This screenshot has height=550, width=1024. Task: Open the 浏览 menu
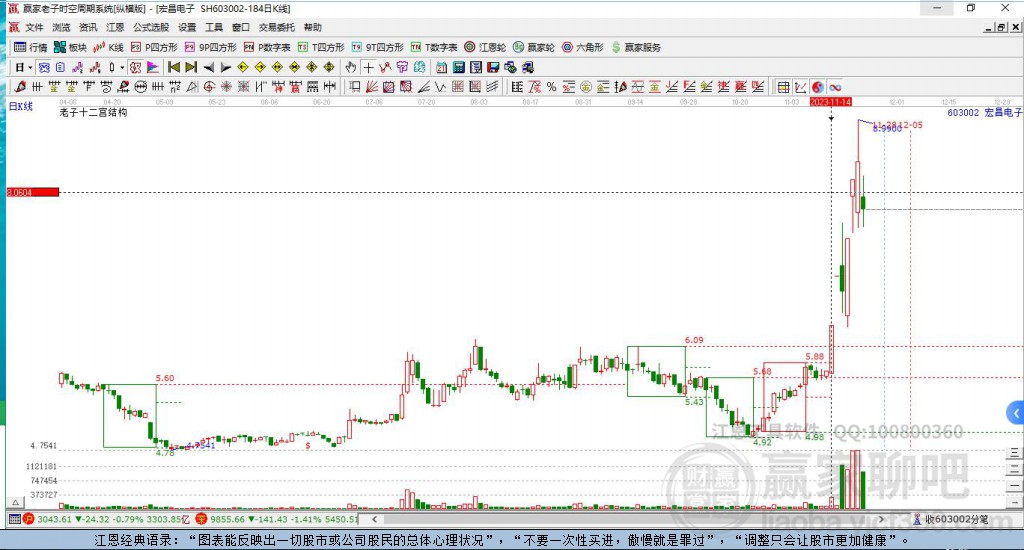[61, 27]
